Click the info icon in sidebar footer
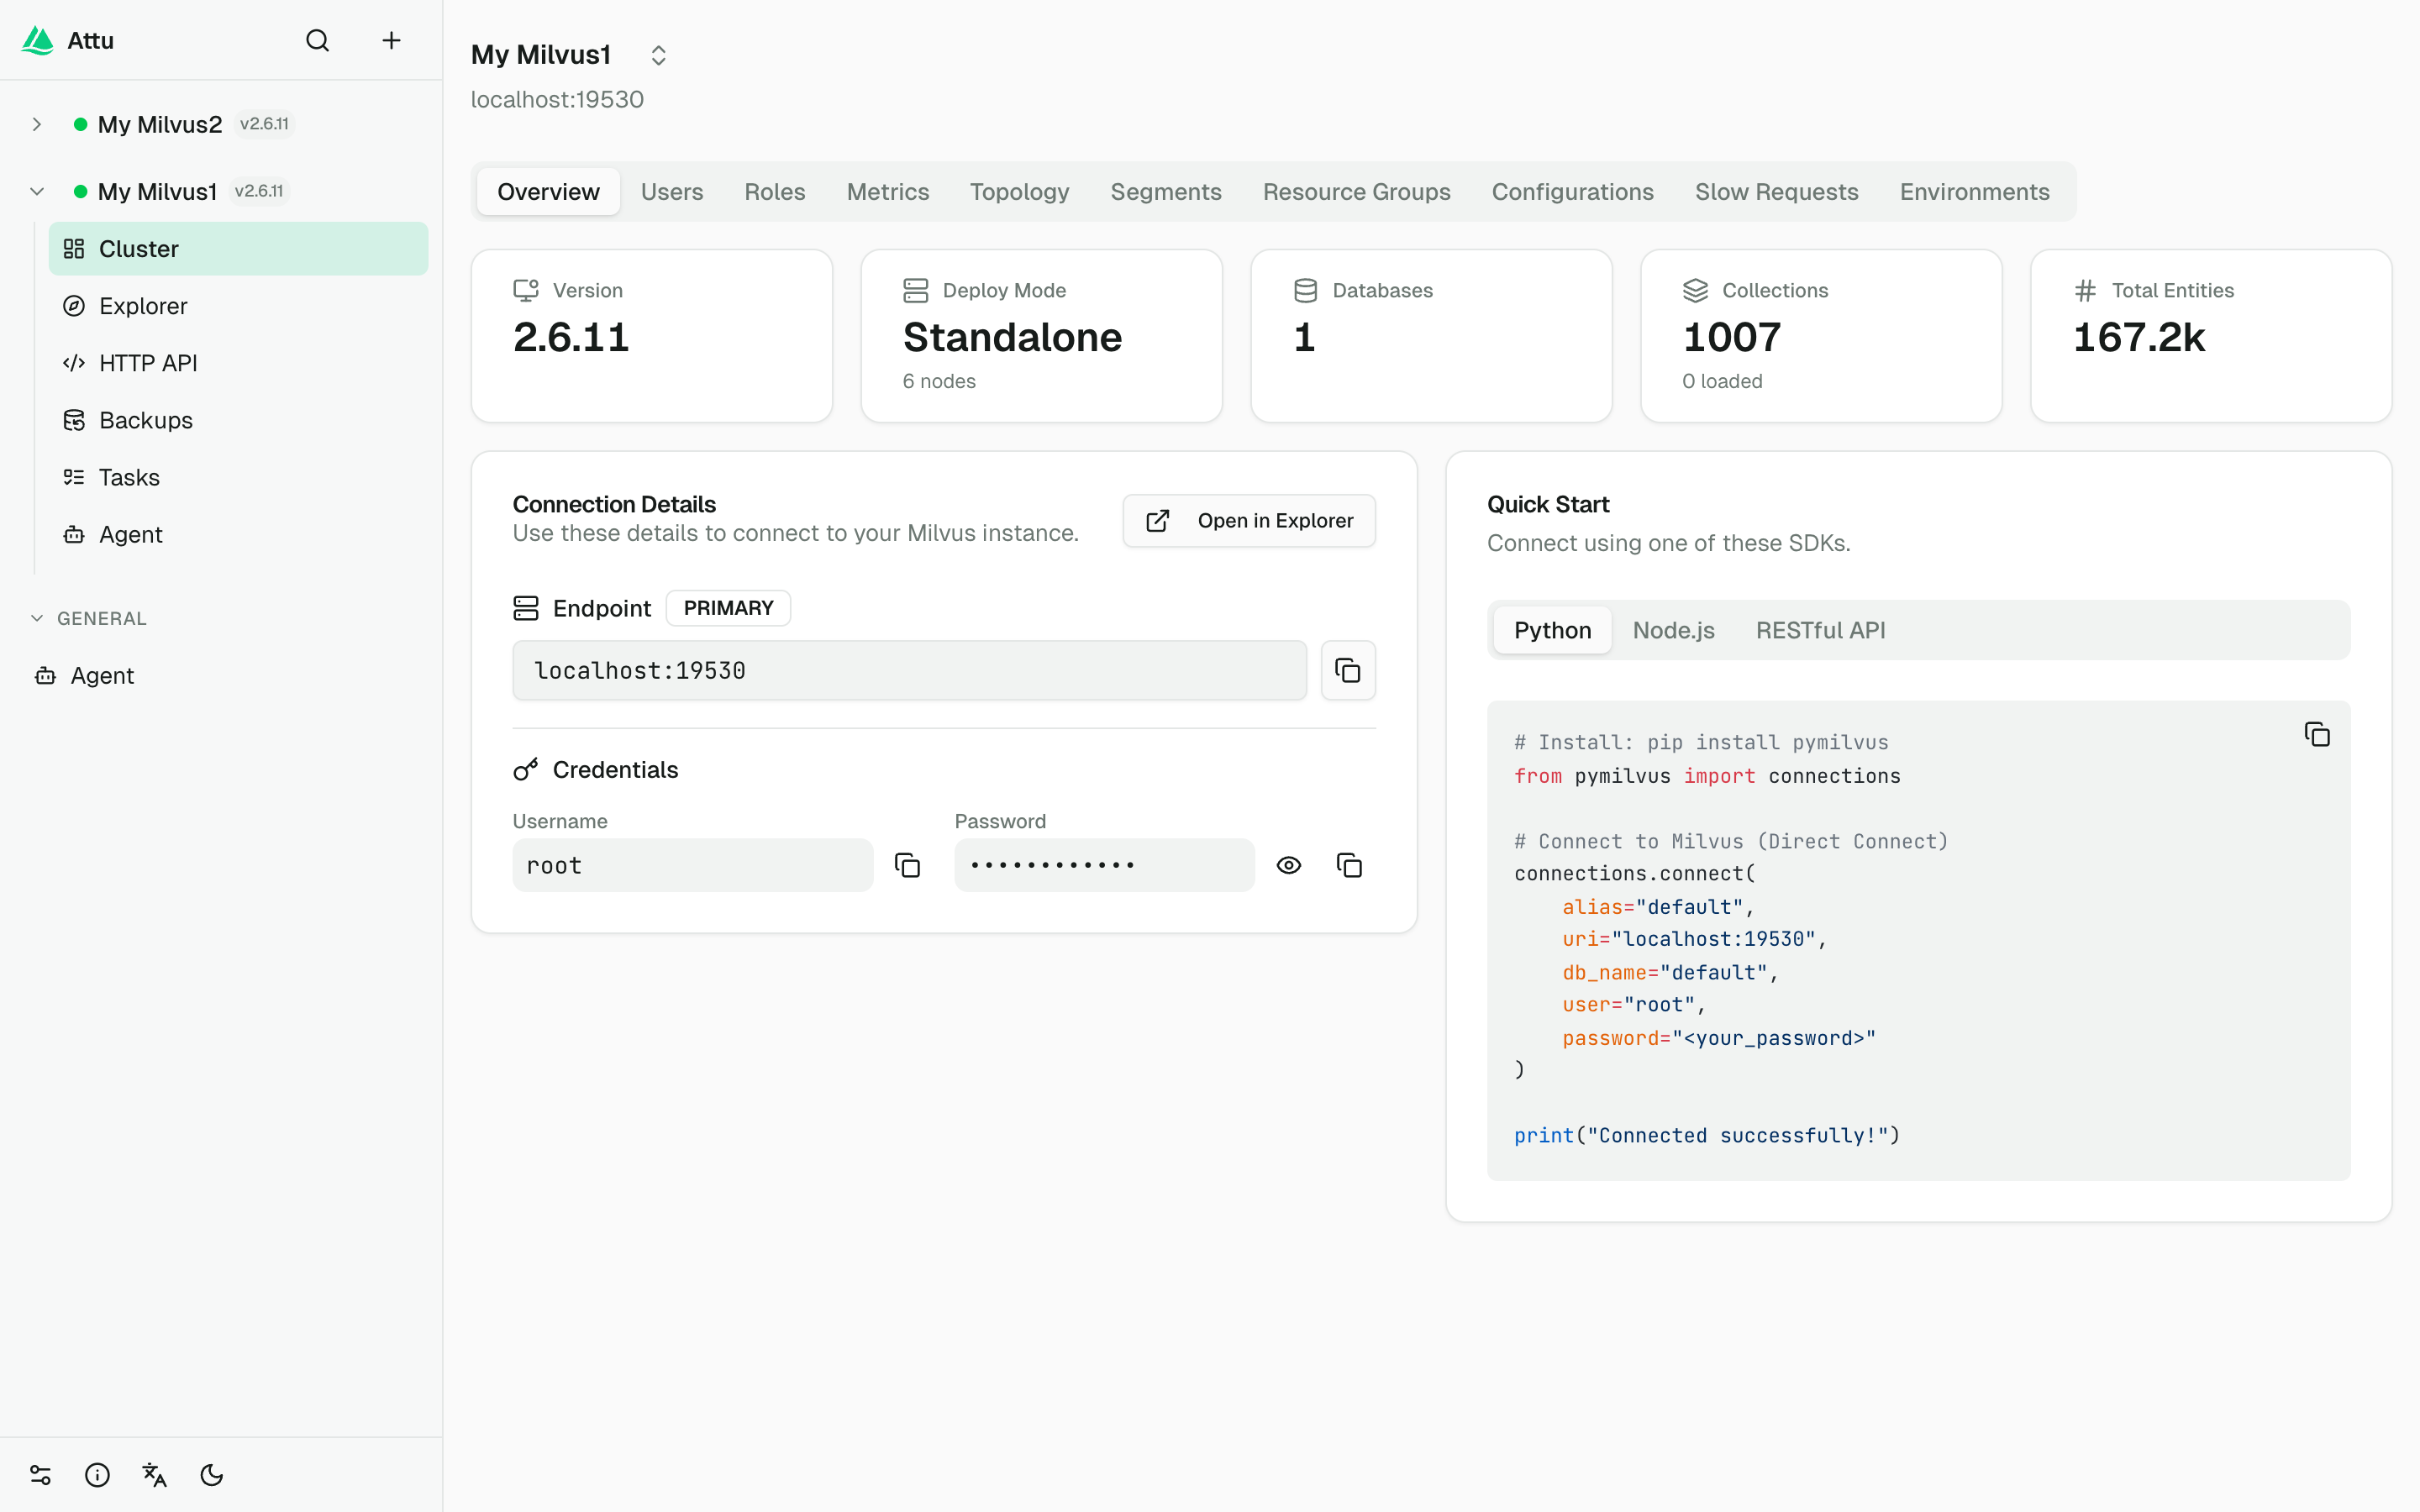Screen dimensions: 2420x1512 pos(97,1474)
